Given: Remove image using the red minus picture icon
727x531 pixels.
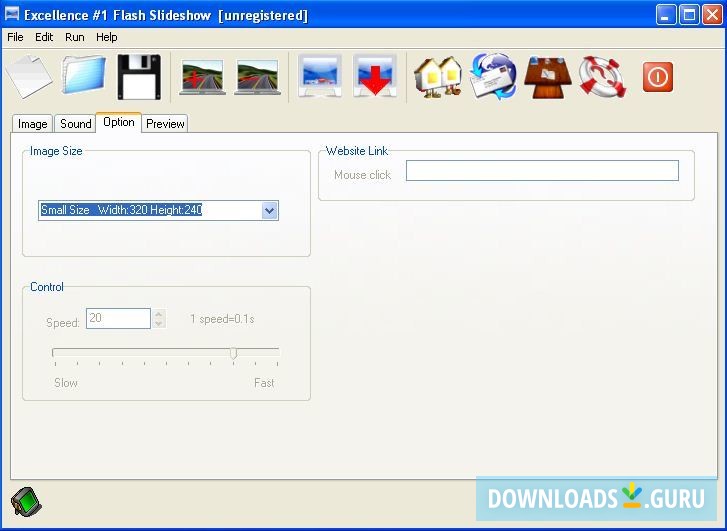Looking at the screenshot, I should pyautogui.click(x=257, y=77).
